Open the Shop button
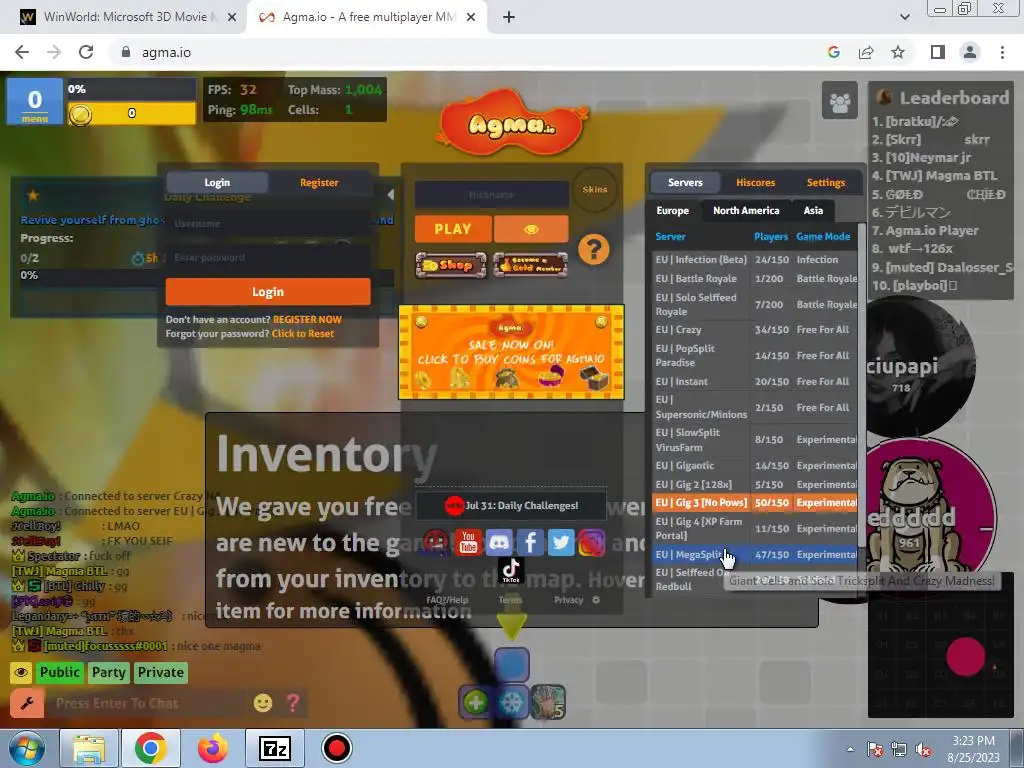This screenshot has width=1024, height=768. (x=451, y=265)
